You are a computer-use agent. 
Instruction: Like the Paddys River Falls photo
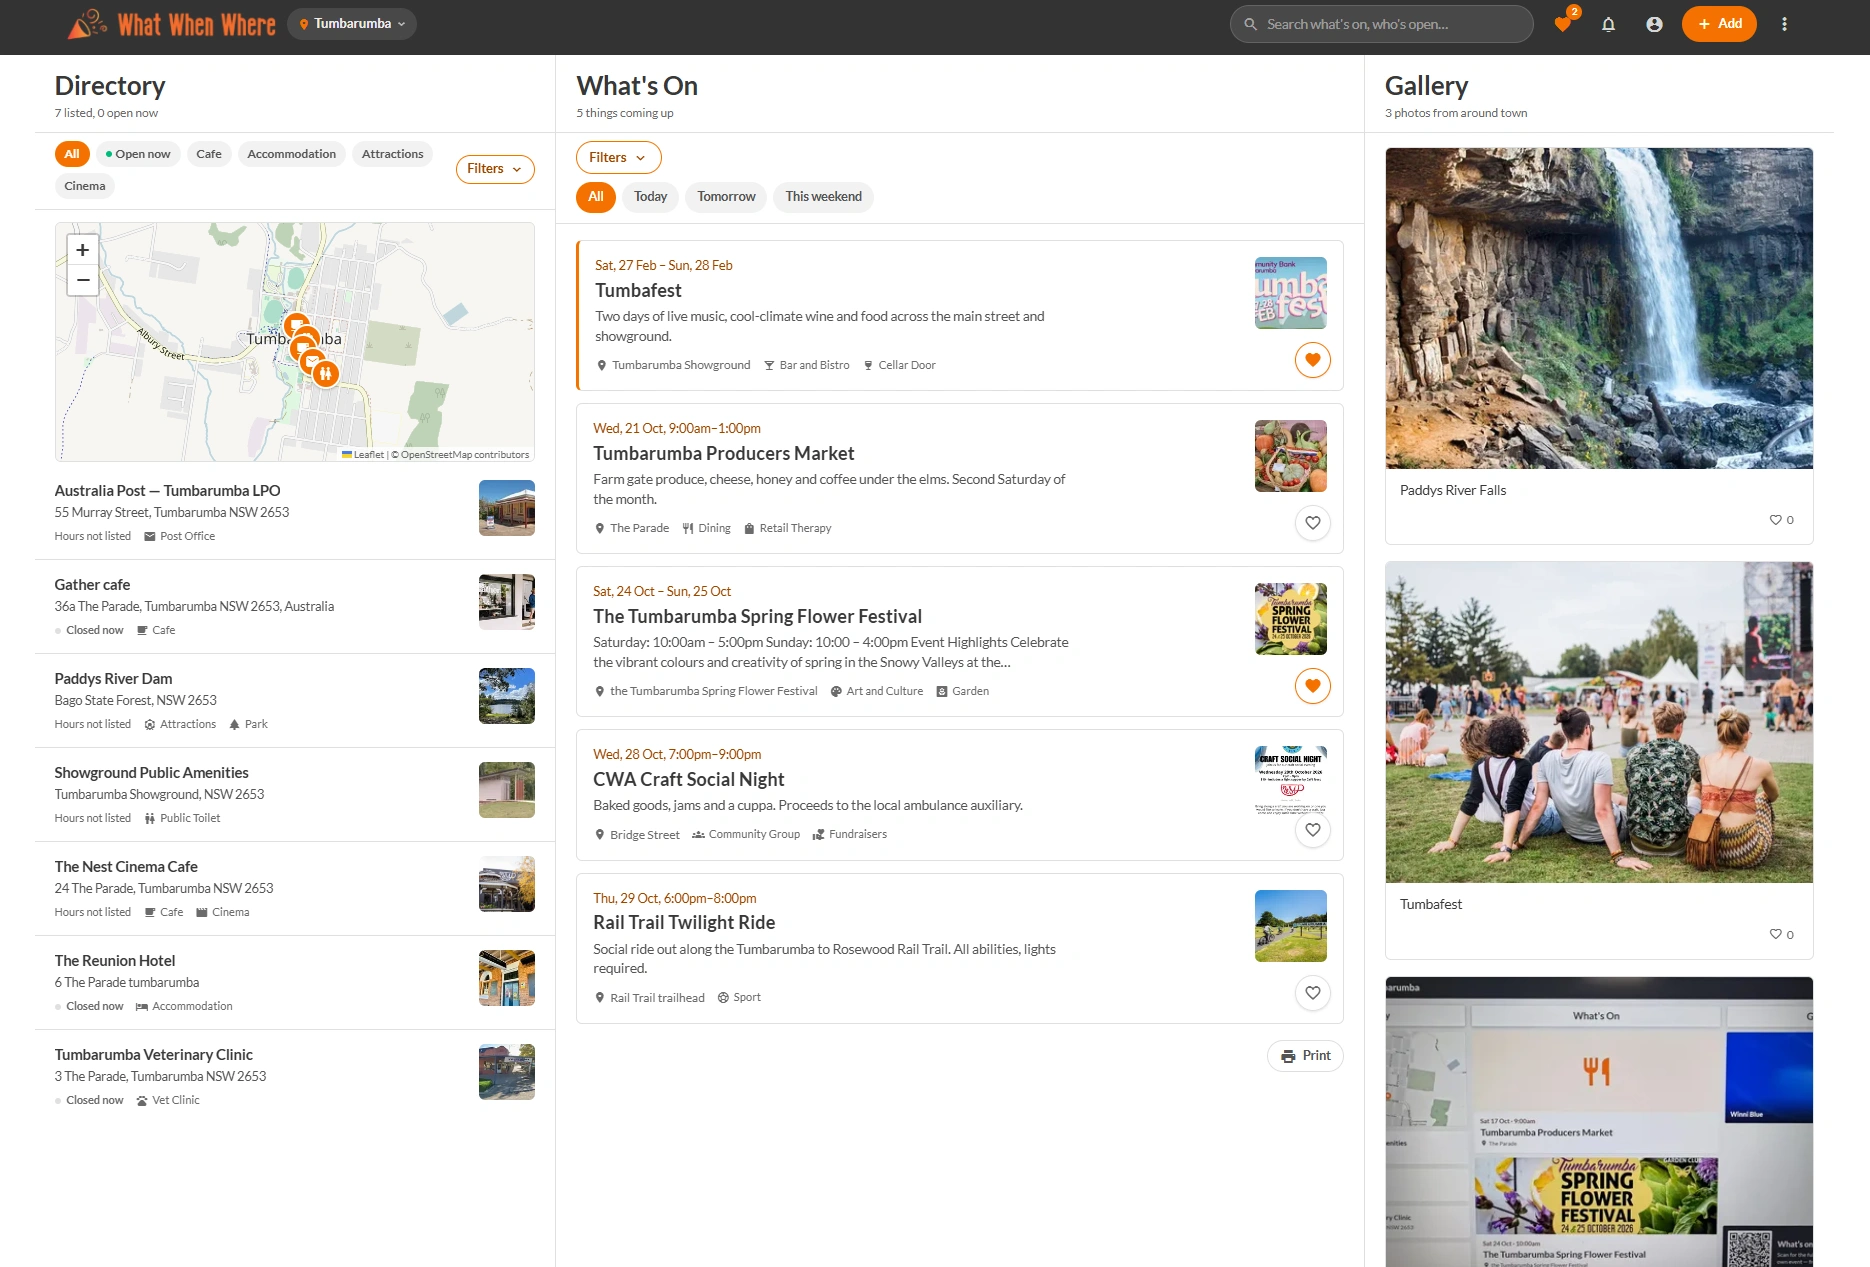pos(1781,520)
